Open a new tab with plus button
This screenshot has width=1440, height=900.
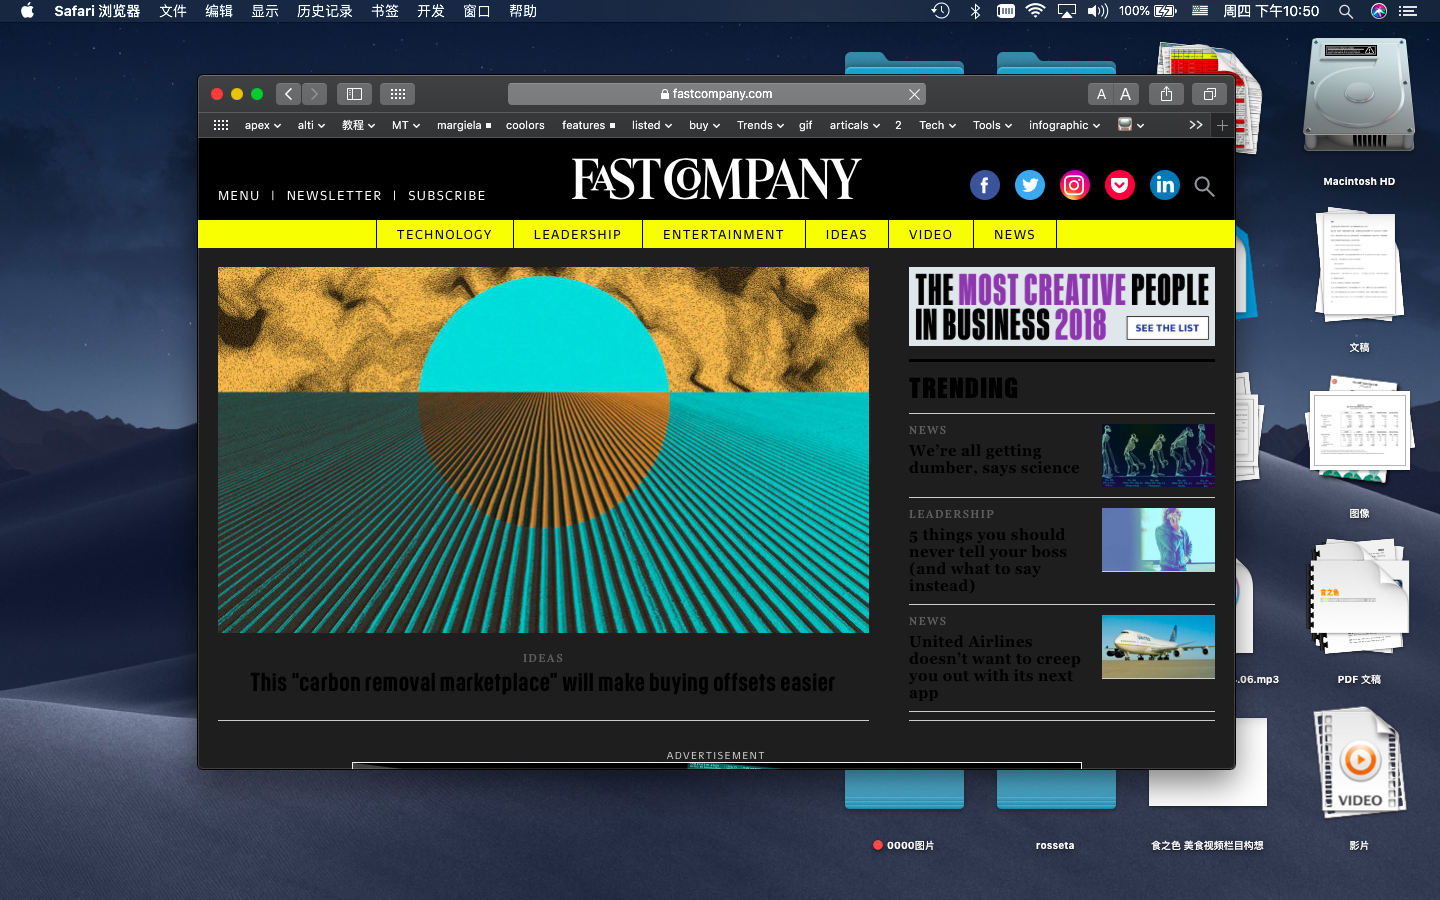coord(1222,125)
